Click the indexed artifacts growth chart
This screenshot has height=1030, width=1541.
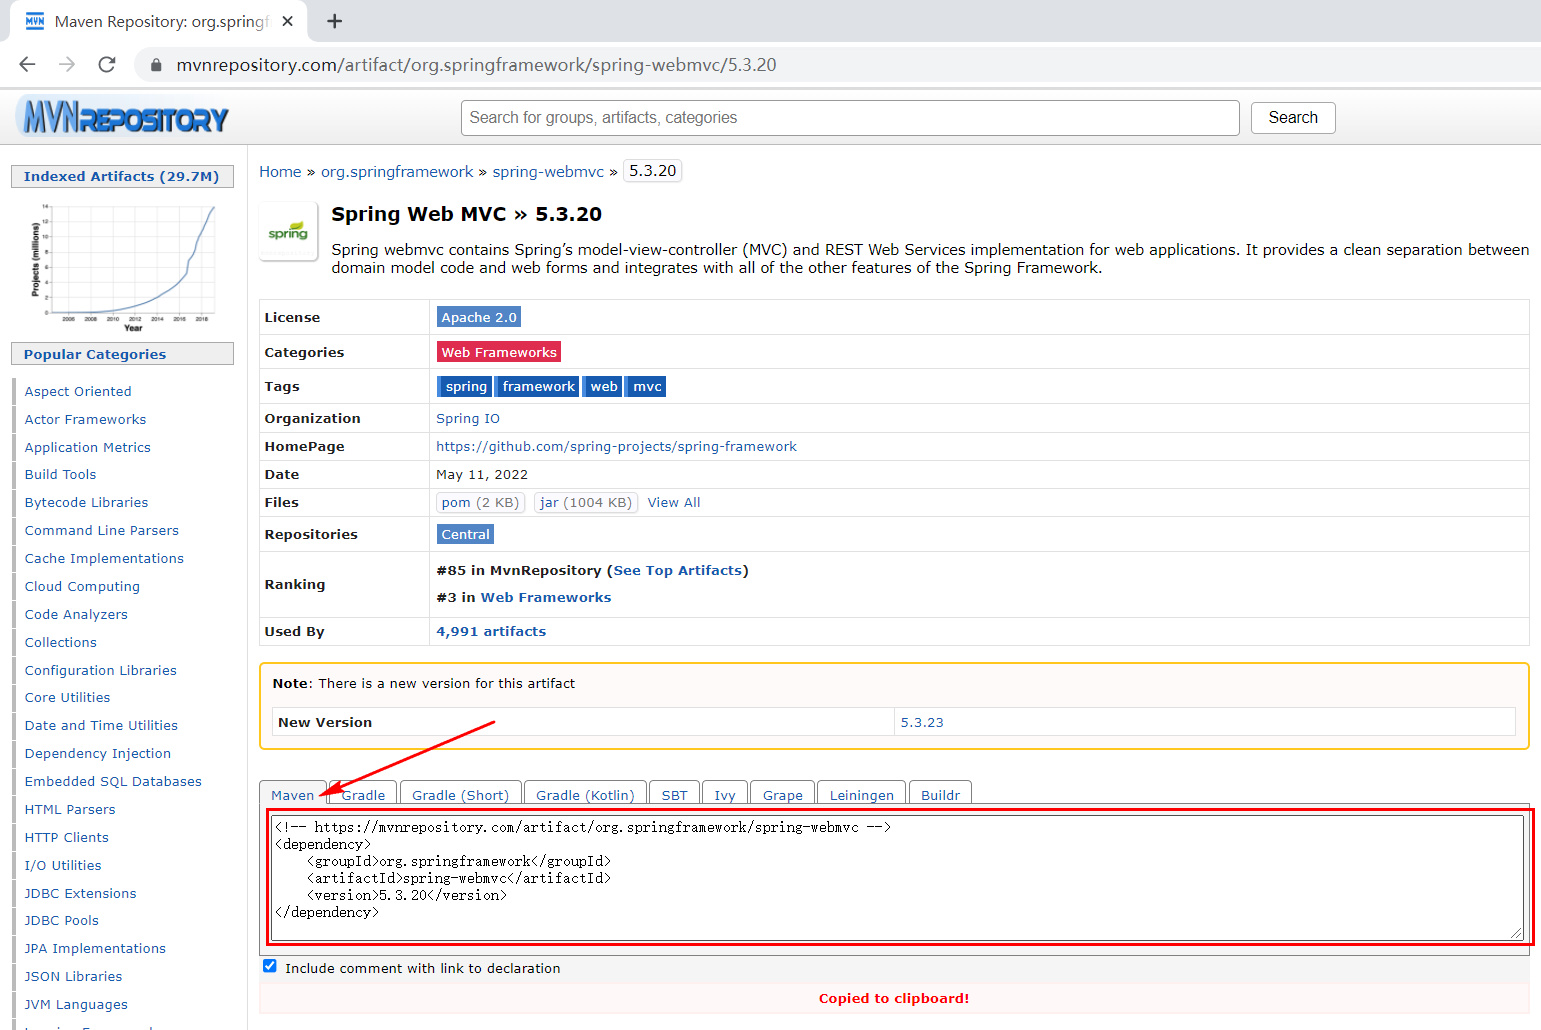coord(122,267)
